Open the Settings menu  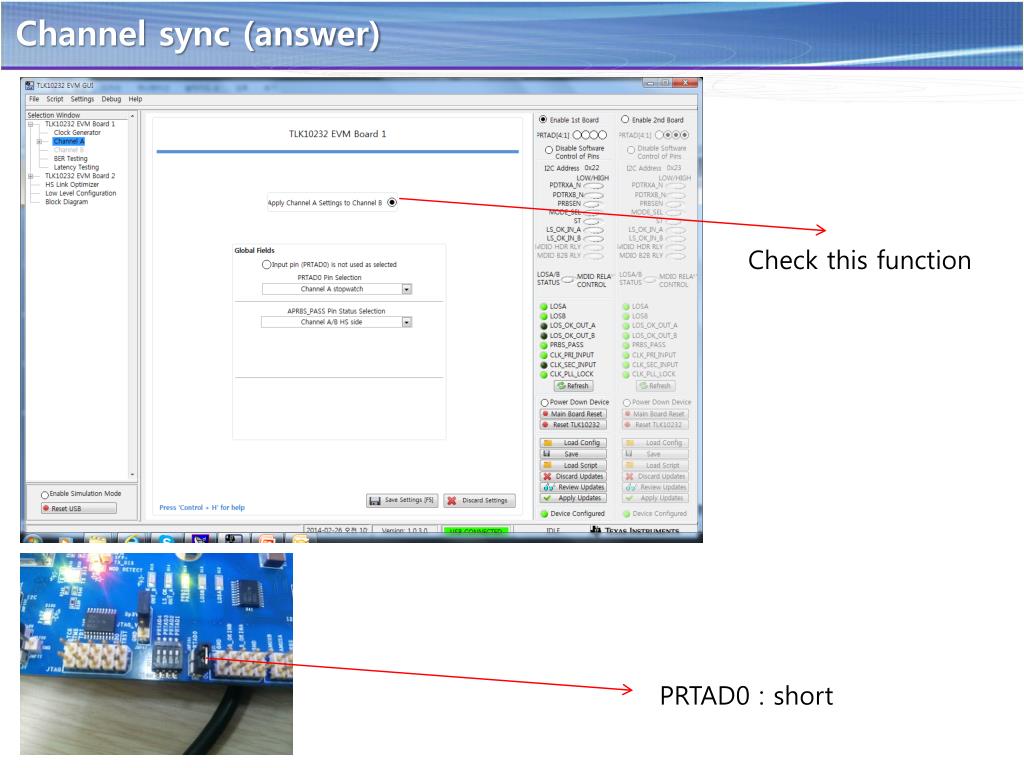click(82, 99)
